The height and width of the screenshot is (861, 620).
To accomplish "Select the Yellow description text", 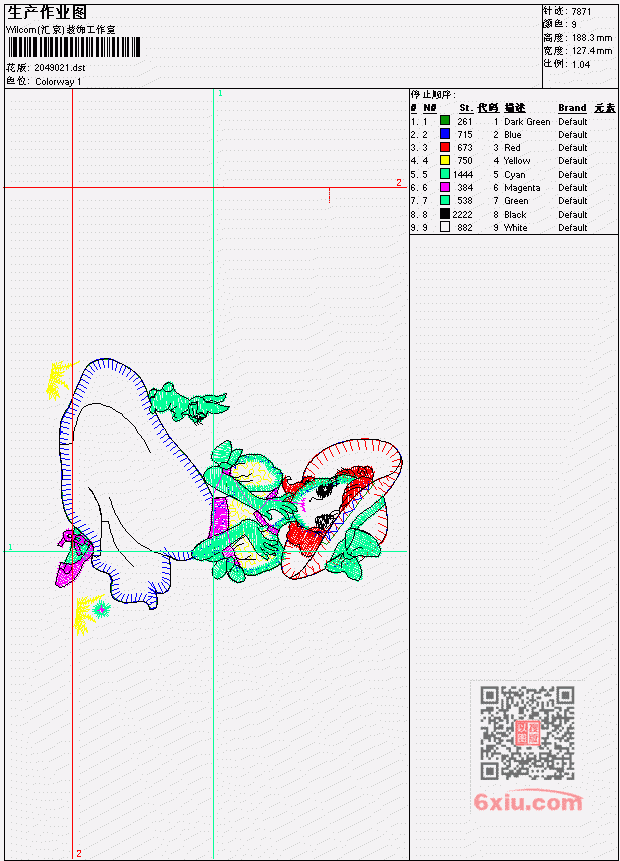I will pyautogui.click(x=517, y=161).
